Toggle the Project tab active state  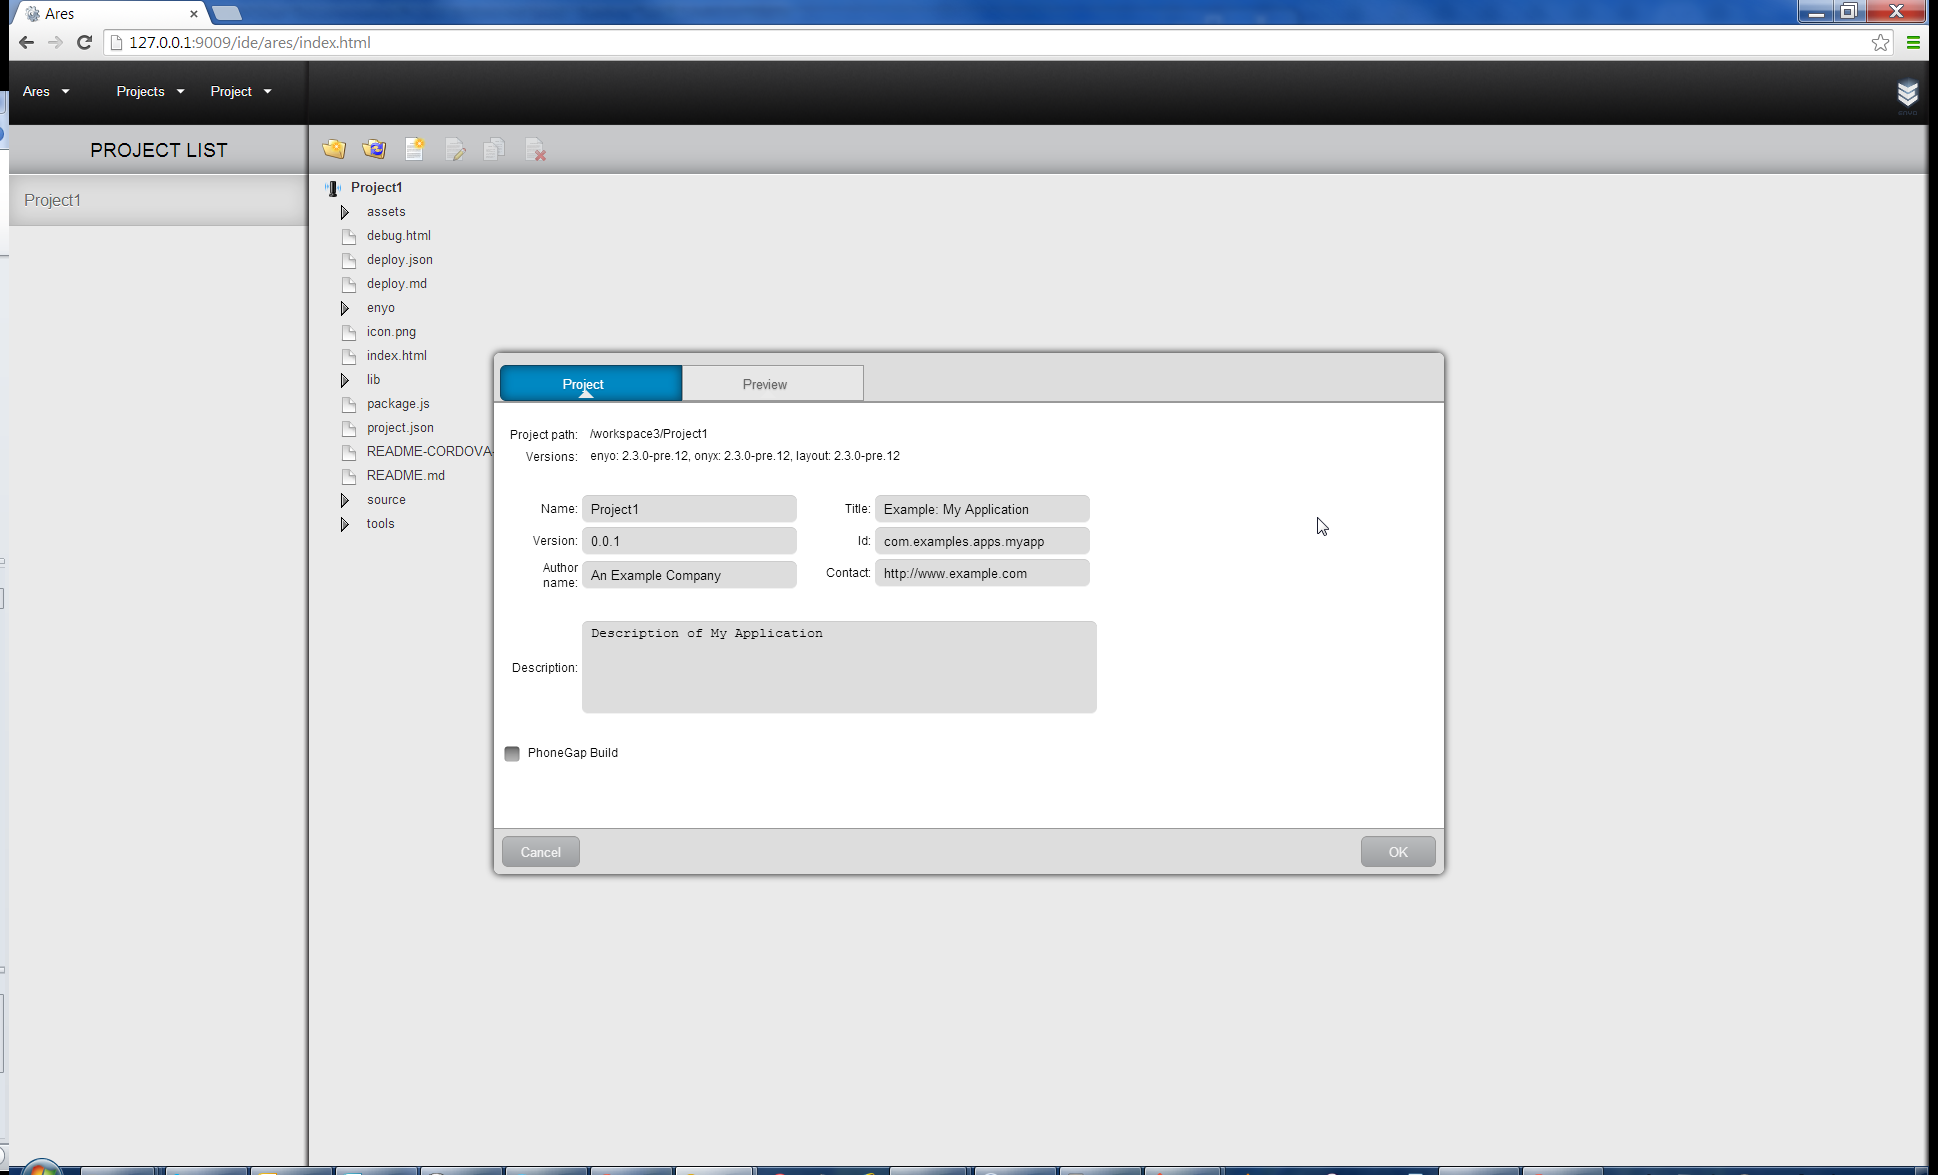(x=583, y=385)
